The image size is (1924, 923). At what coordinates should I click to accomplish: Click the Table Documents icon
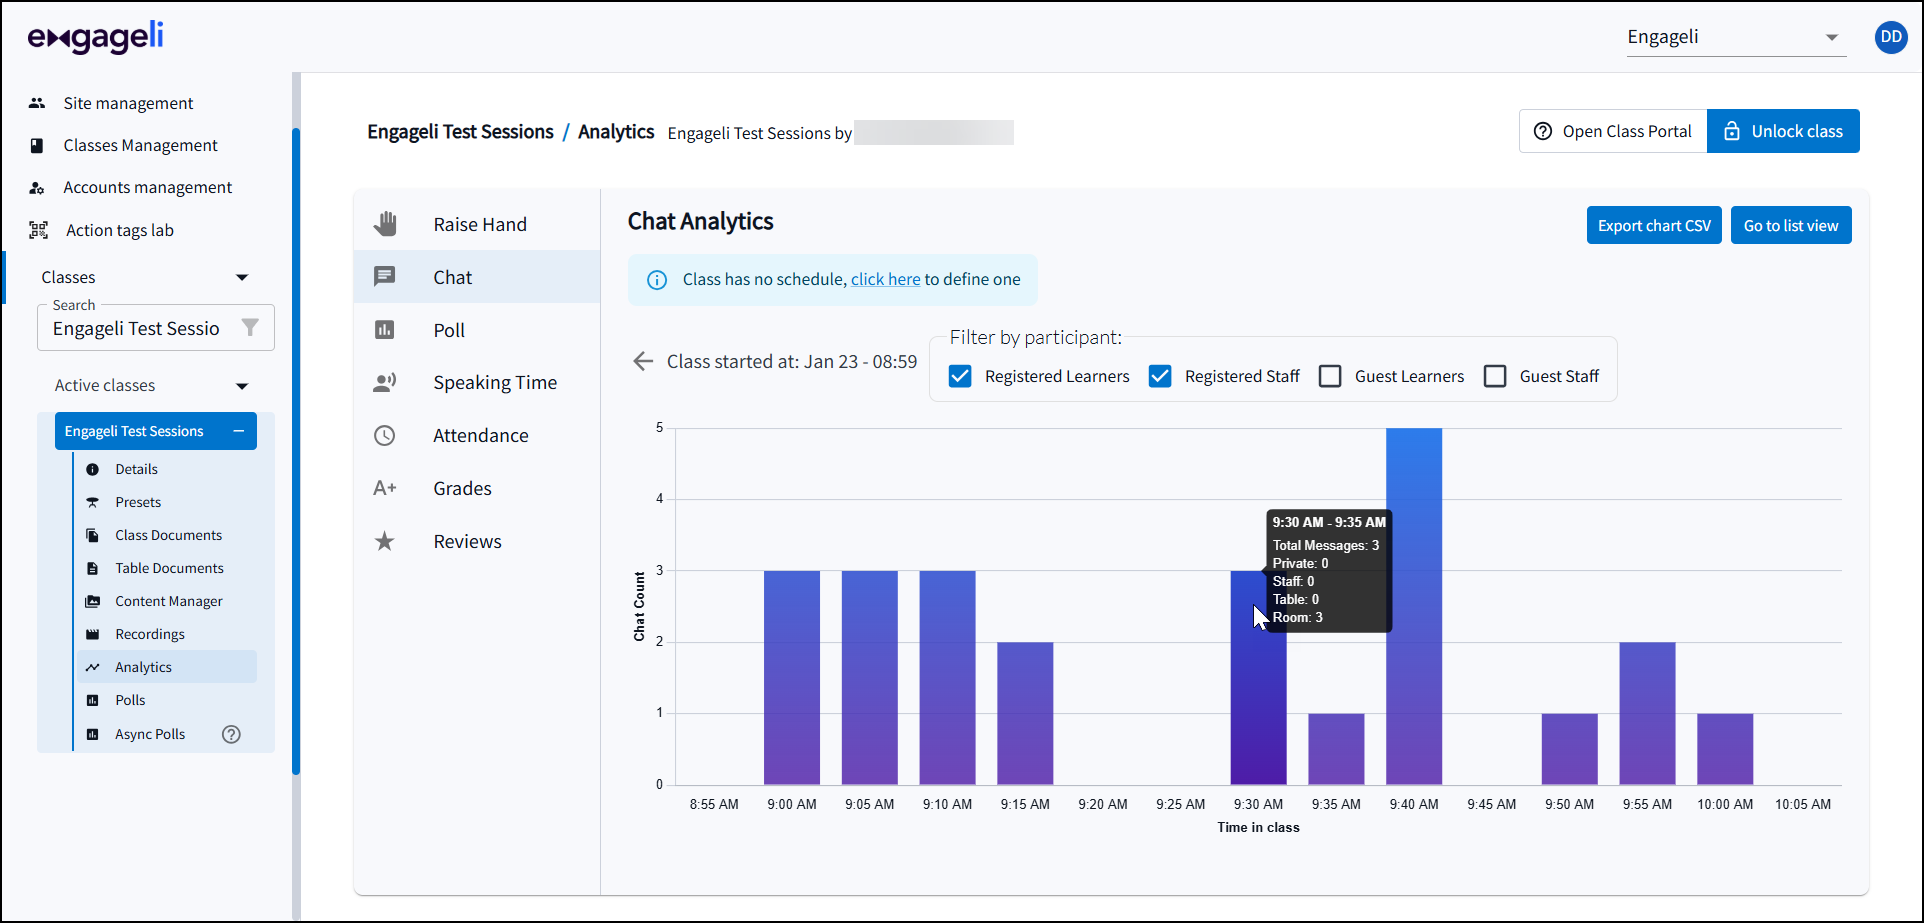click(x=93, y=568)
